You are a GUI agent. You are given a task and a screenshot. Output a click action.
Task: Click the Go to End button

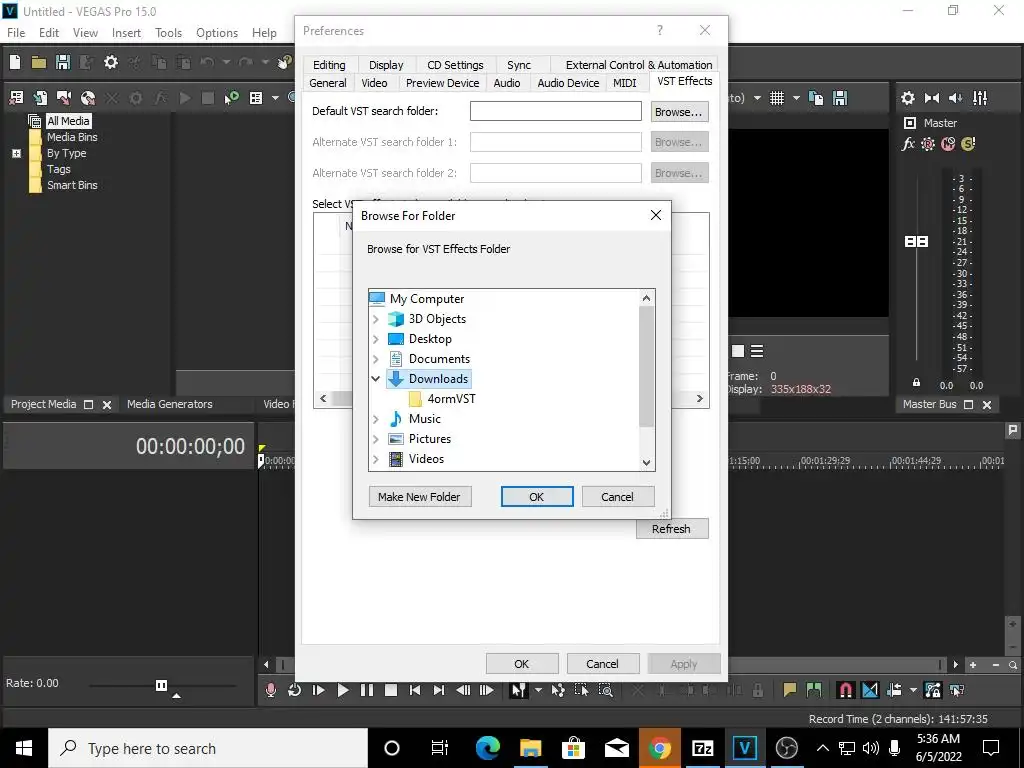coord(439,690)
